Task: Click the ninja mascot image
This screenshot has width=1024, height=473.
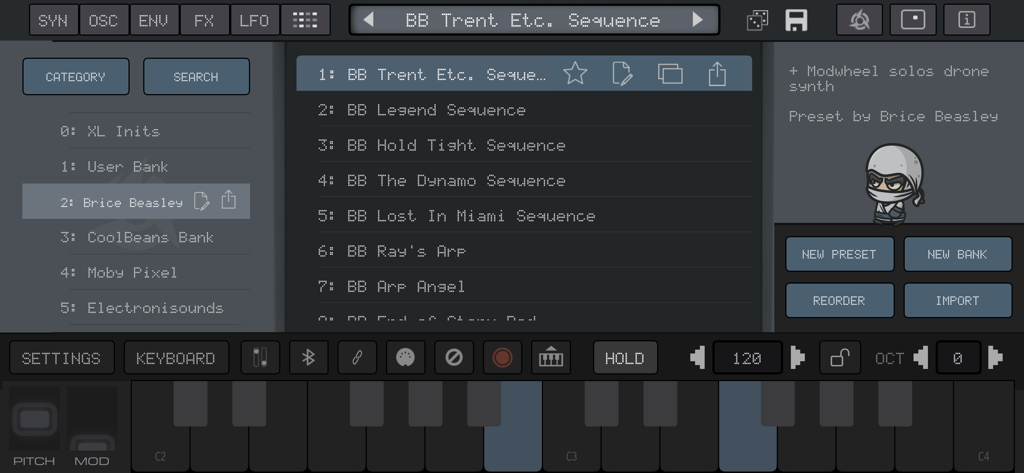Action: 895,184
